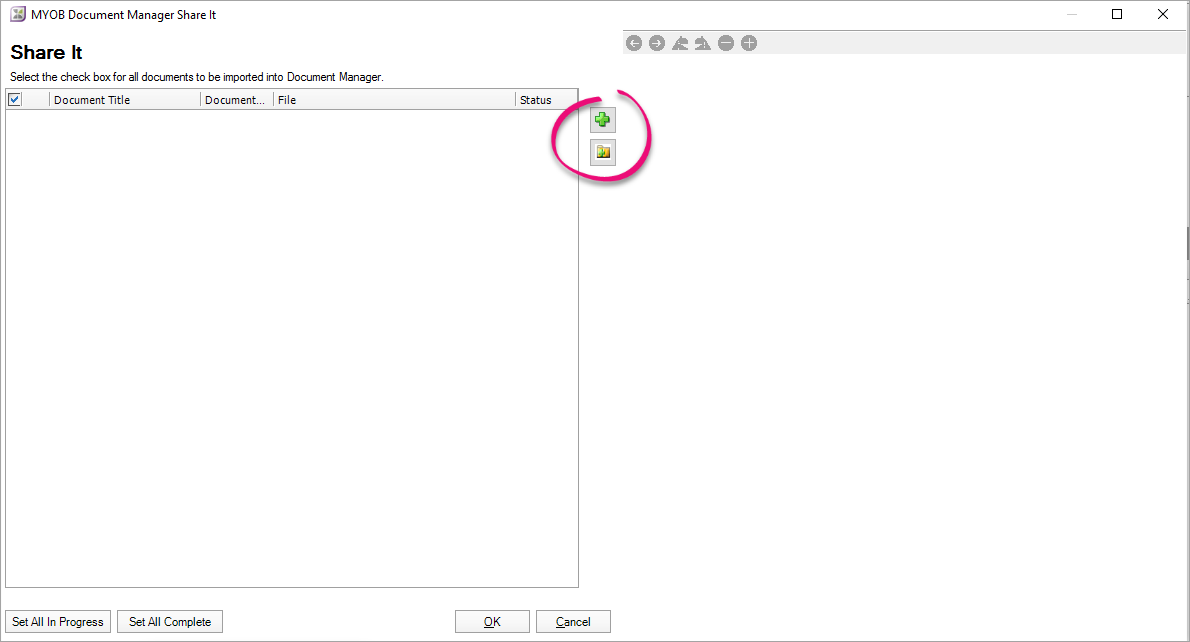Zoom in the document preview

[x=749, y=43]
